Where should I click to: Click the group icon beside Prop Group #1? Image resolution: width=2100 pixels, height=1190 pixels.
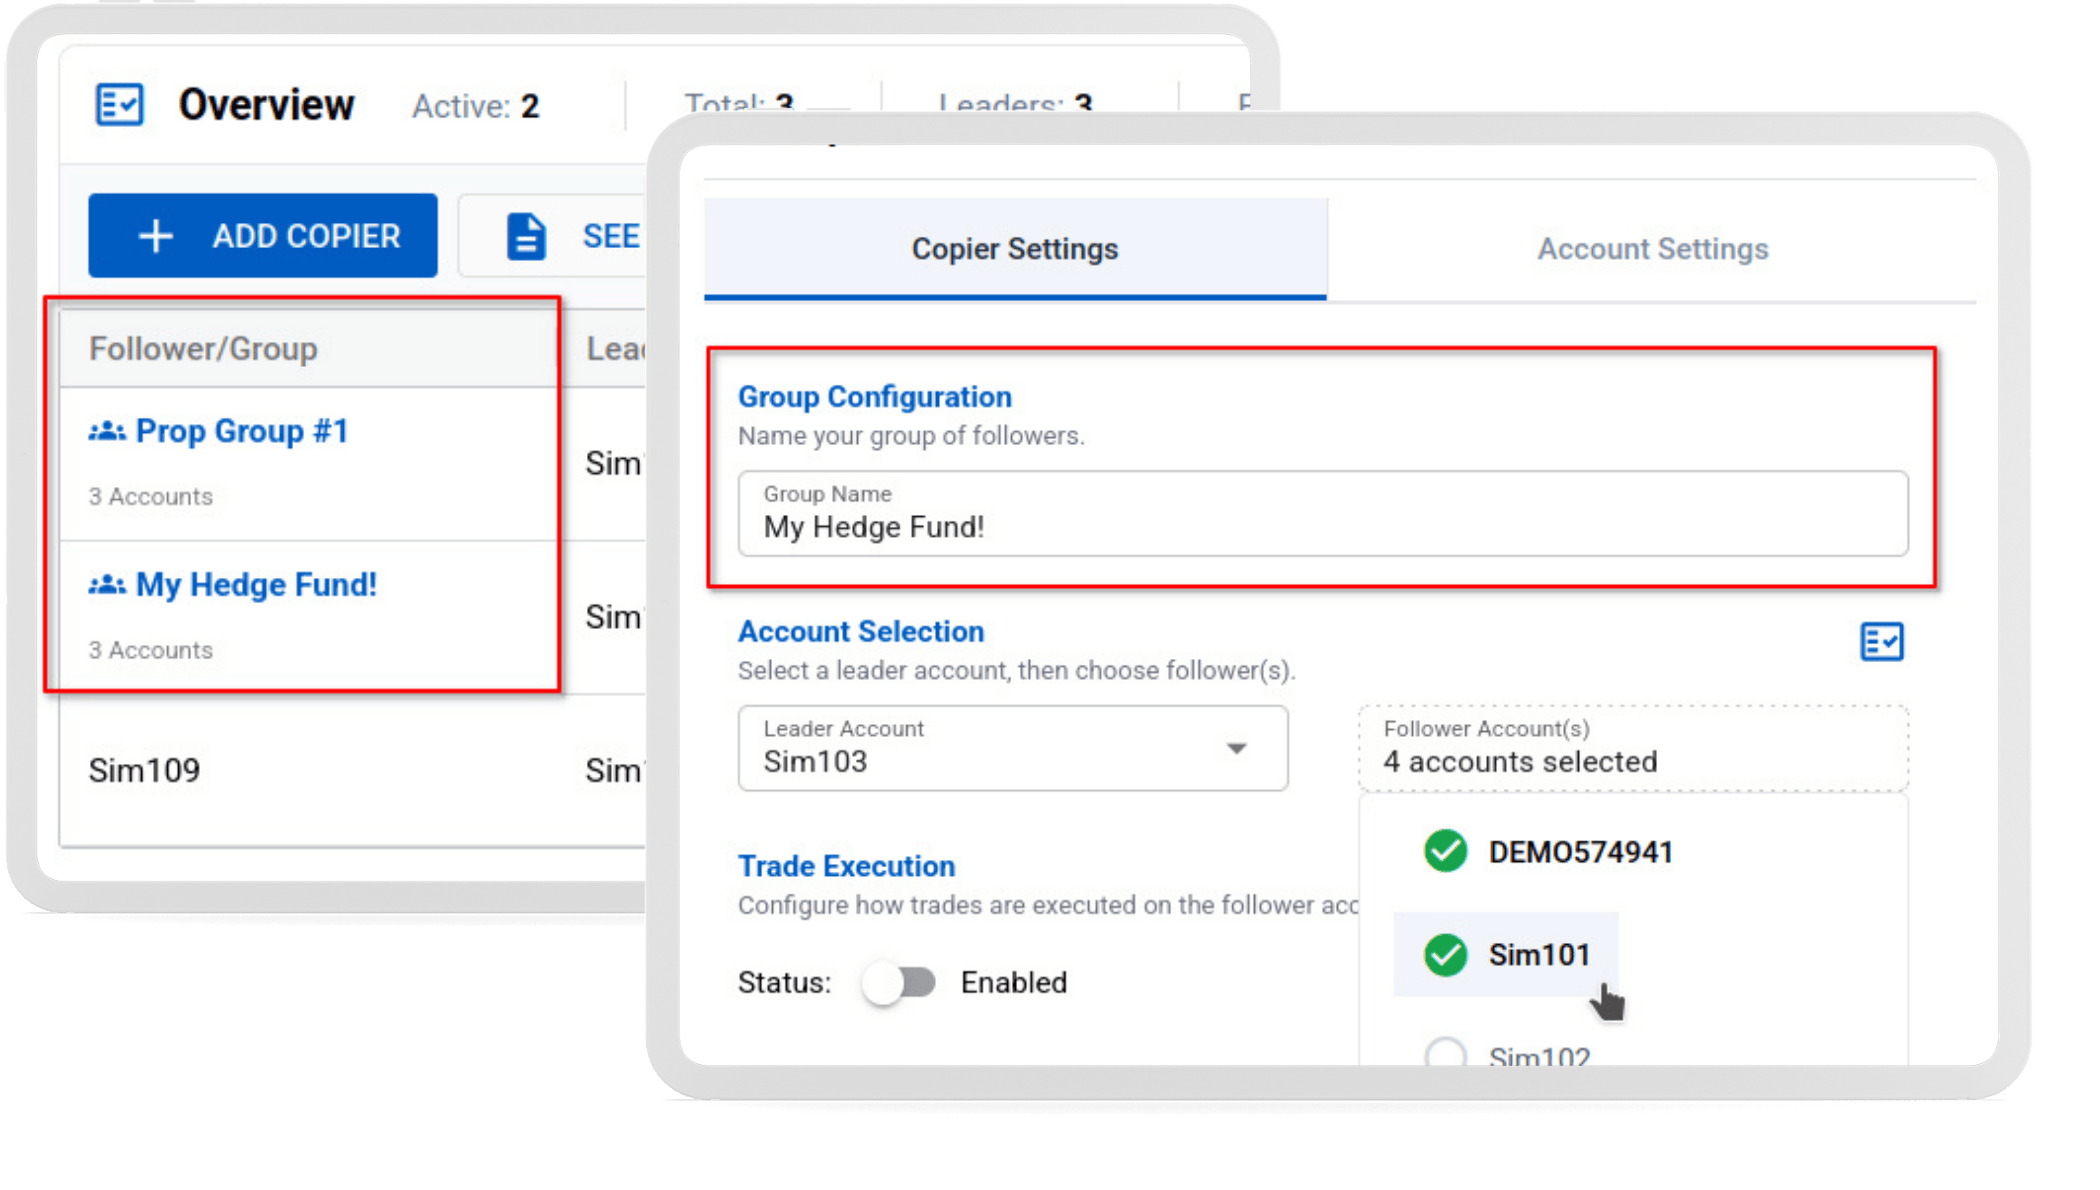click(107, 431)
